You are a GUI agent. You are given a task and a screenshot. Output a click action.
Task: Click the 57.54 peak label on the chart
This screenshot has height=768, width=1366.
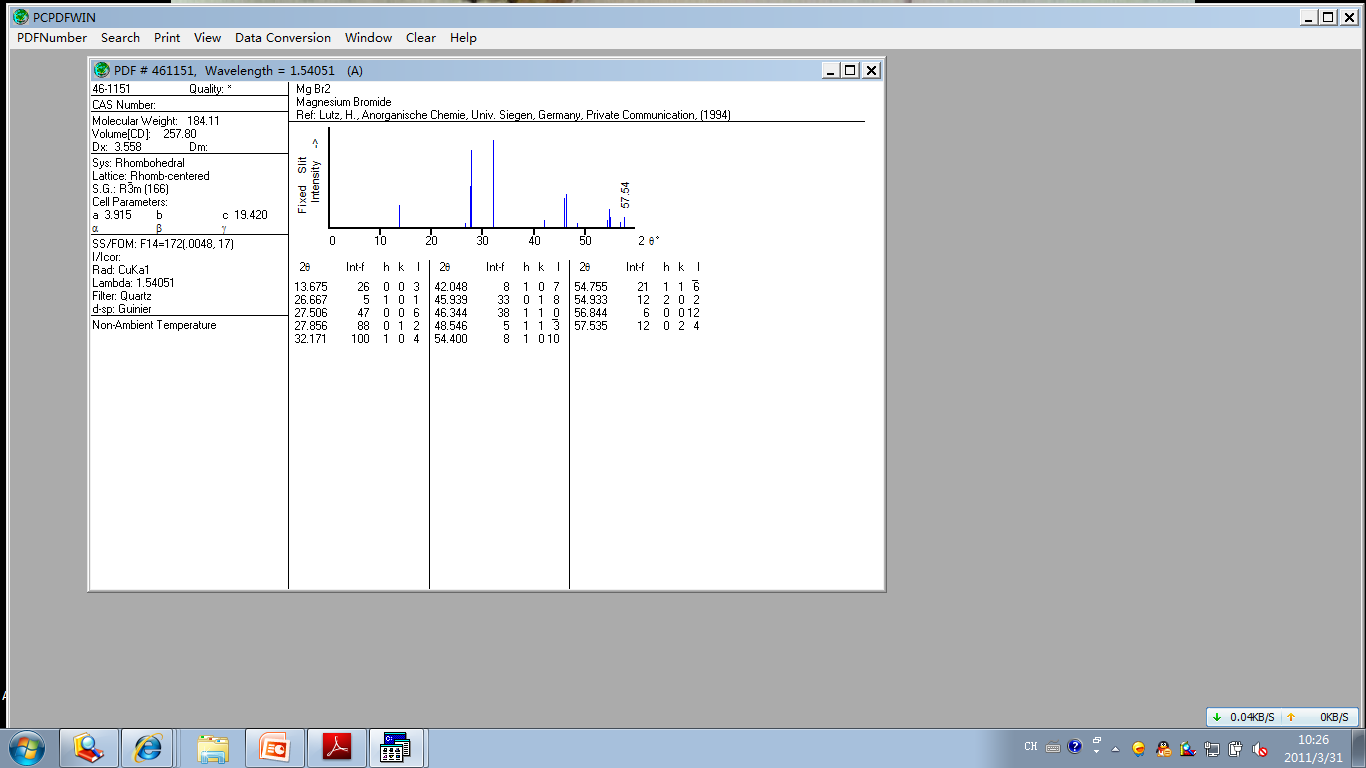pyautogui.click(x=625, y=195)
